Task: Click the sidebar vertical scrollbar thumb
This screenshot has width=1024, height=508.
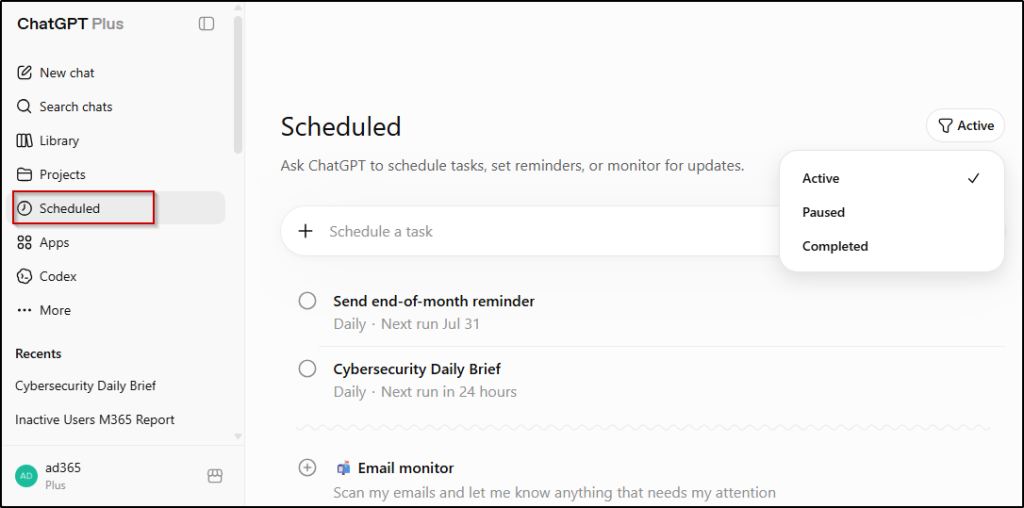Action: pyautogui.click(x=238, y=85)
